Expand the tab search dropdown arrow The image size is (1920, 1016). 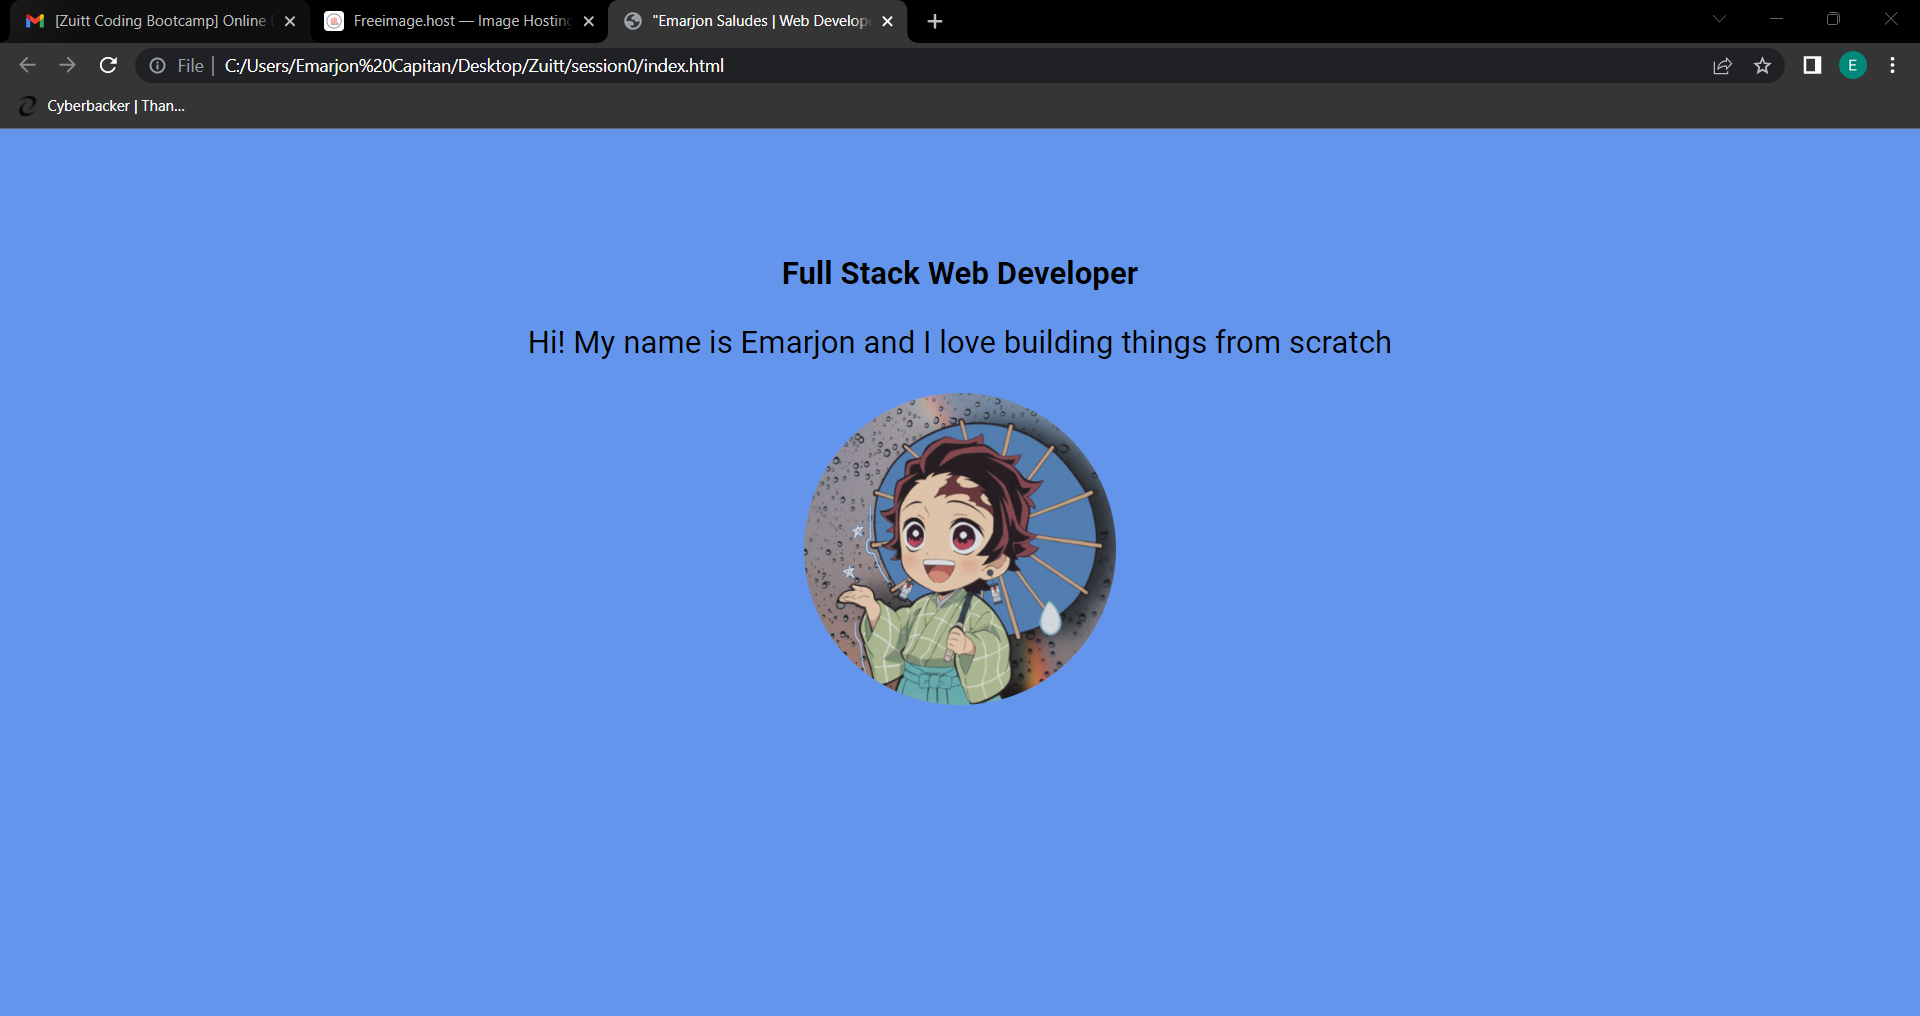1719,19
